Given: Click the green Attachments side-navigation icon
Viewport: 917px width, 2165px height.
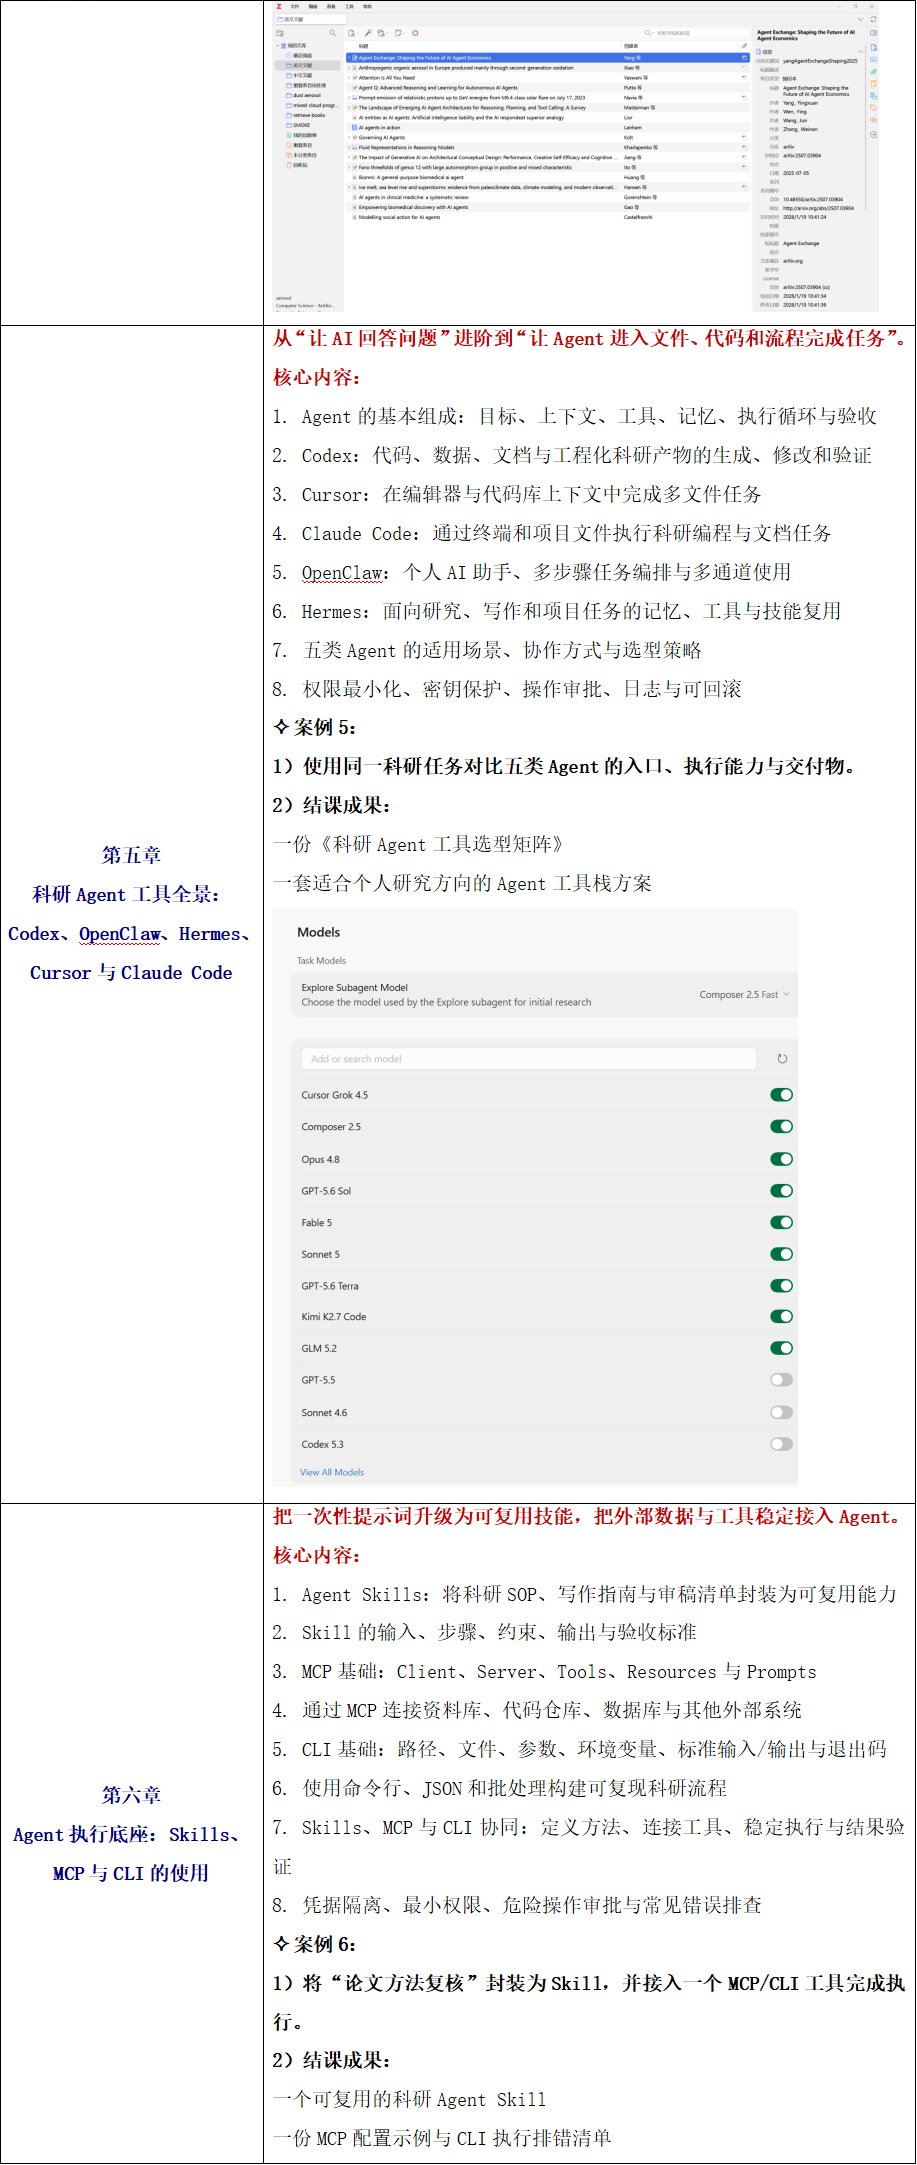Looking at the screenshot, I should coord(873,71).
